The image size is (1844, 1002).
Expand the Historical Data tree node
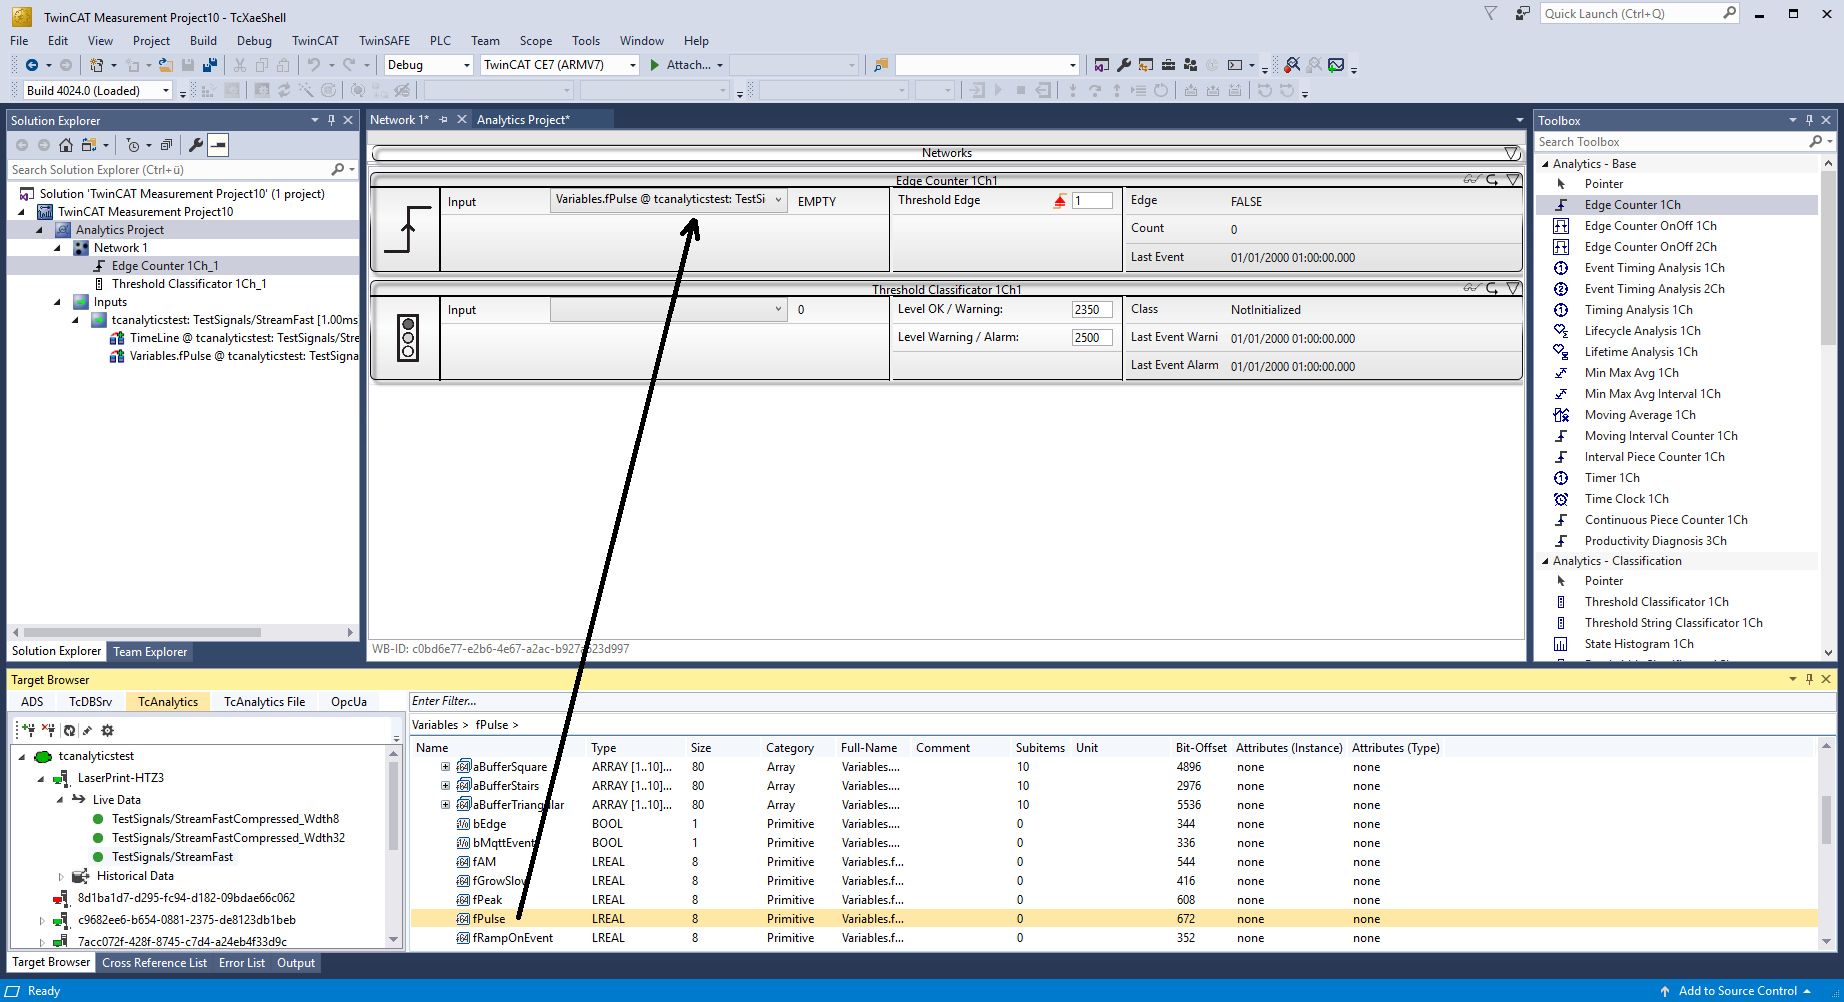[61, 876]
